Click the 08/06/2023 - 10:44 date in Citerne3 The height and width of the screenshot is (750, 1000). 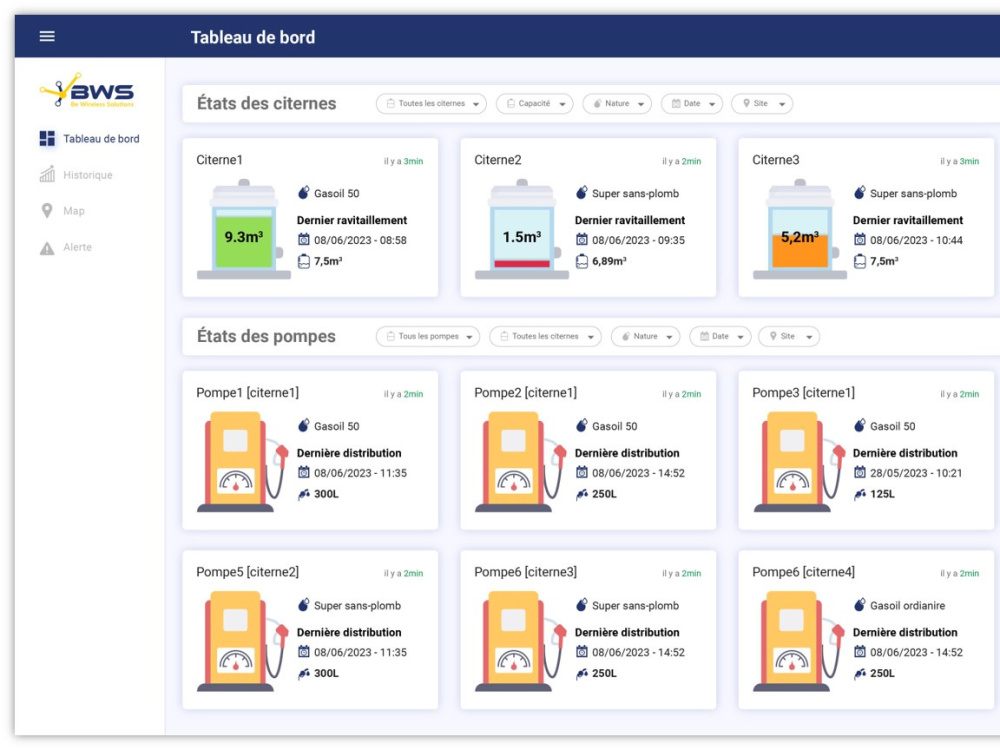[916, 240]
